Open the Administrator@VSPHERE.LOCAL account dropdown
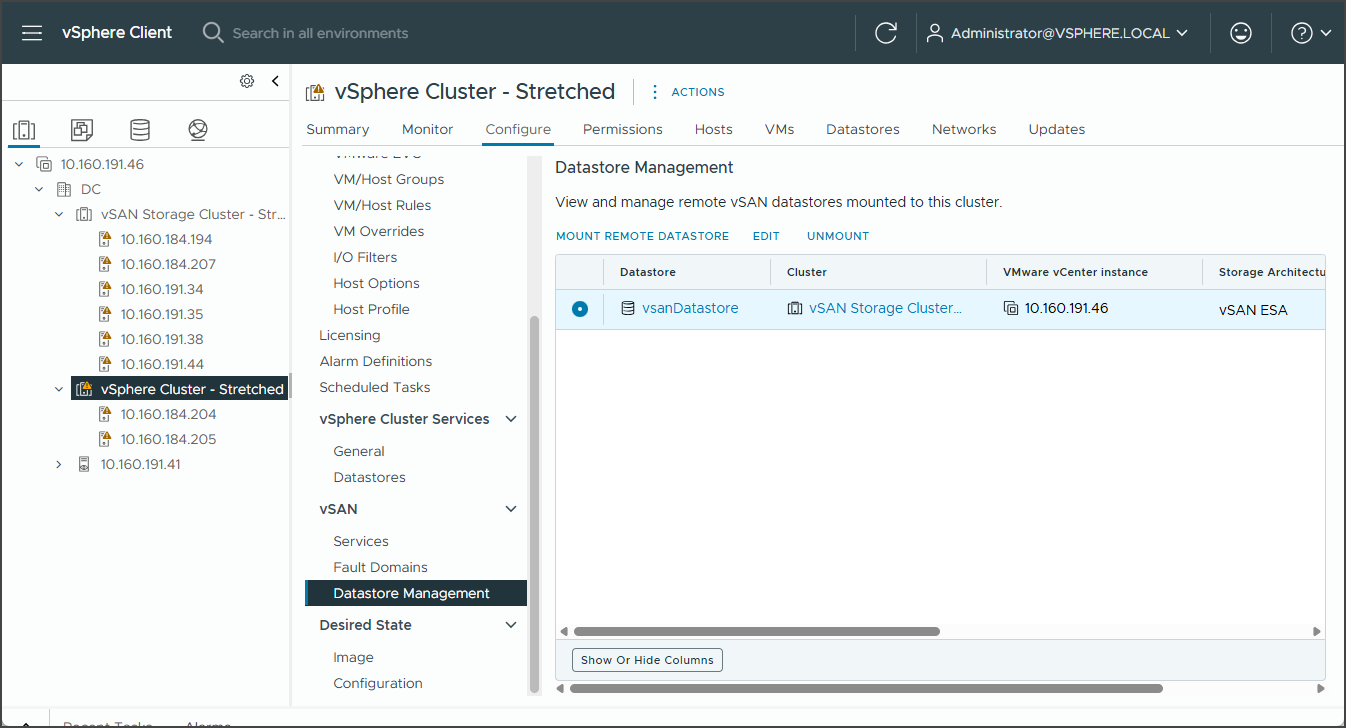 [1056, 32]
